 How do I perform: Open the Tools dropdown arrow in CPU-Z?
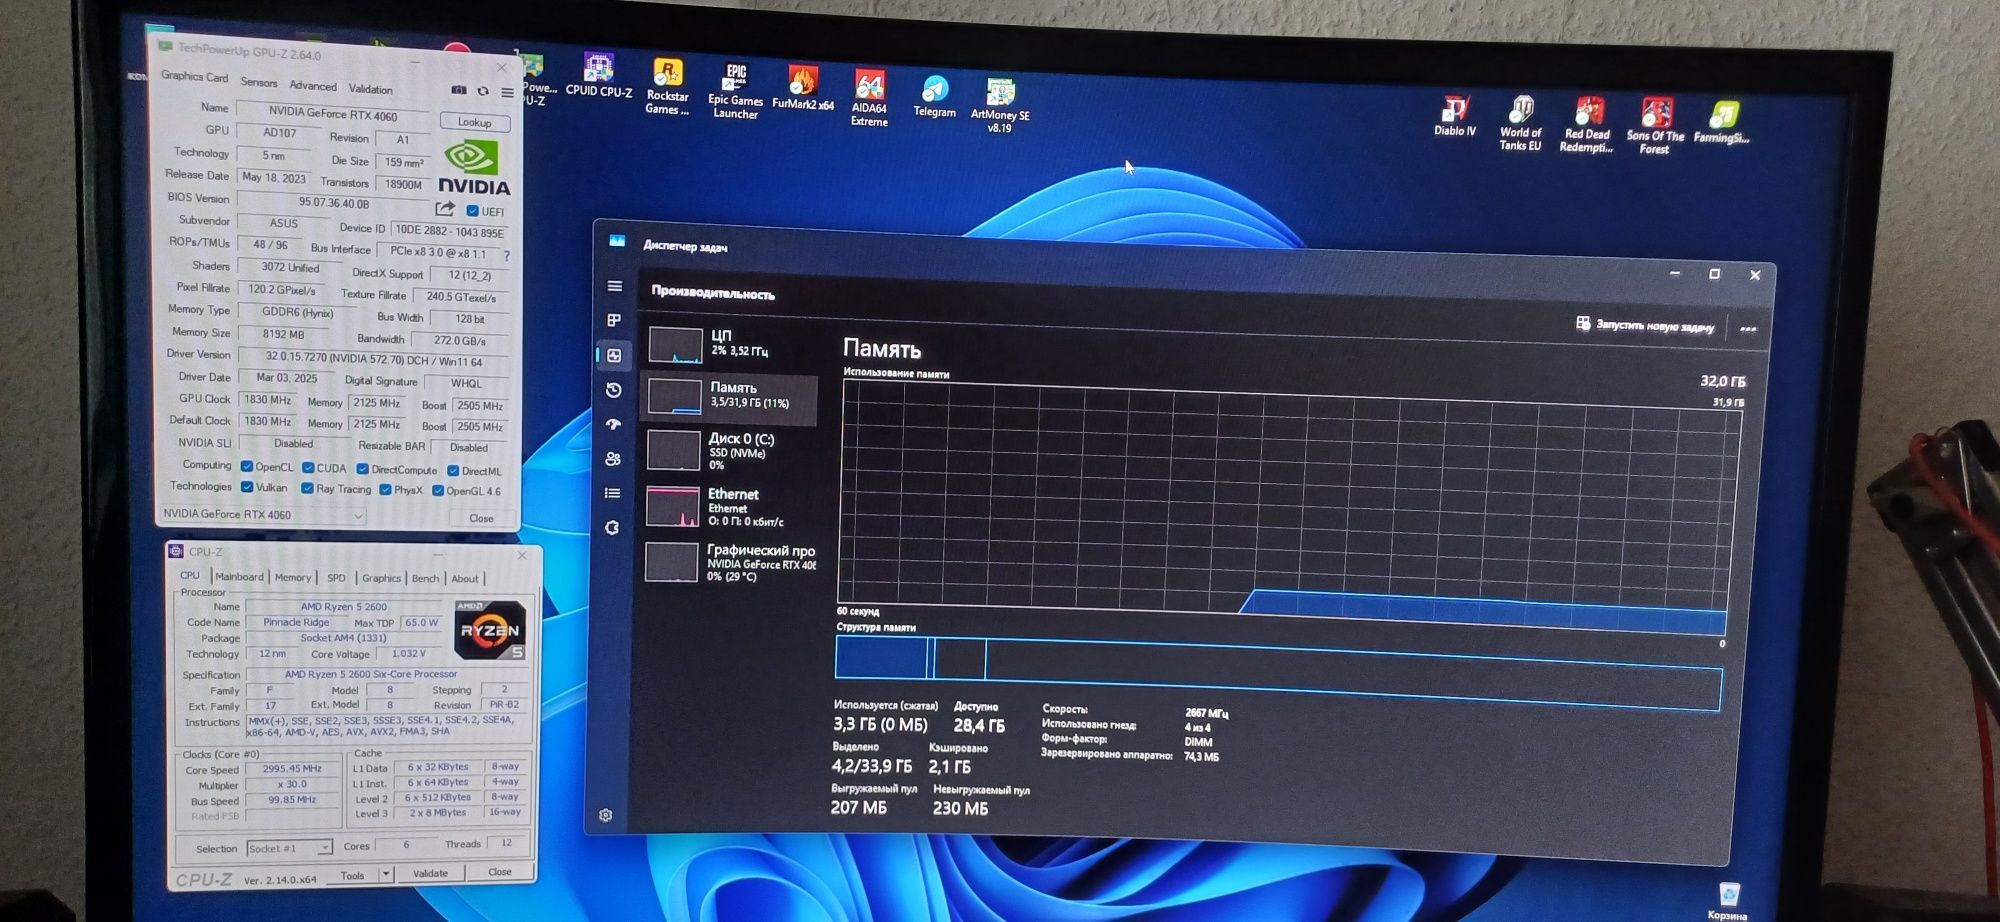pos(386,874)
